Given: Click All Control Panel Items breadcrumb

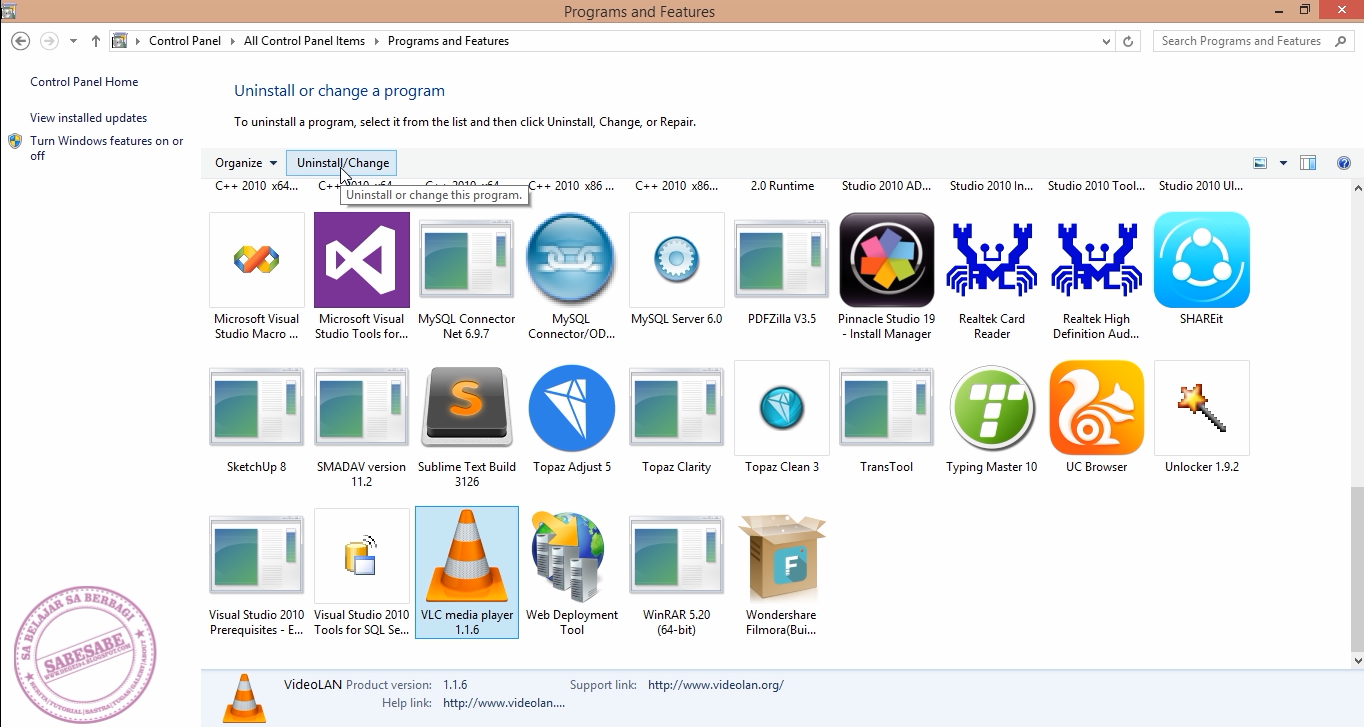Looking at the screenshot, I should 304,41.
